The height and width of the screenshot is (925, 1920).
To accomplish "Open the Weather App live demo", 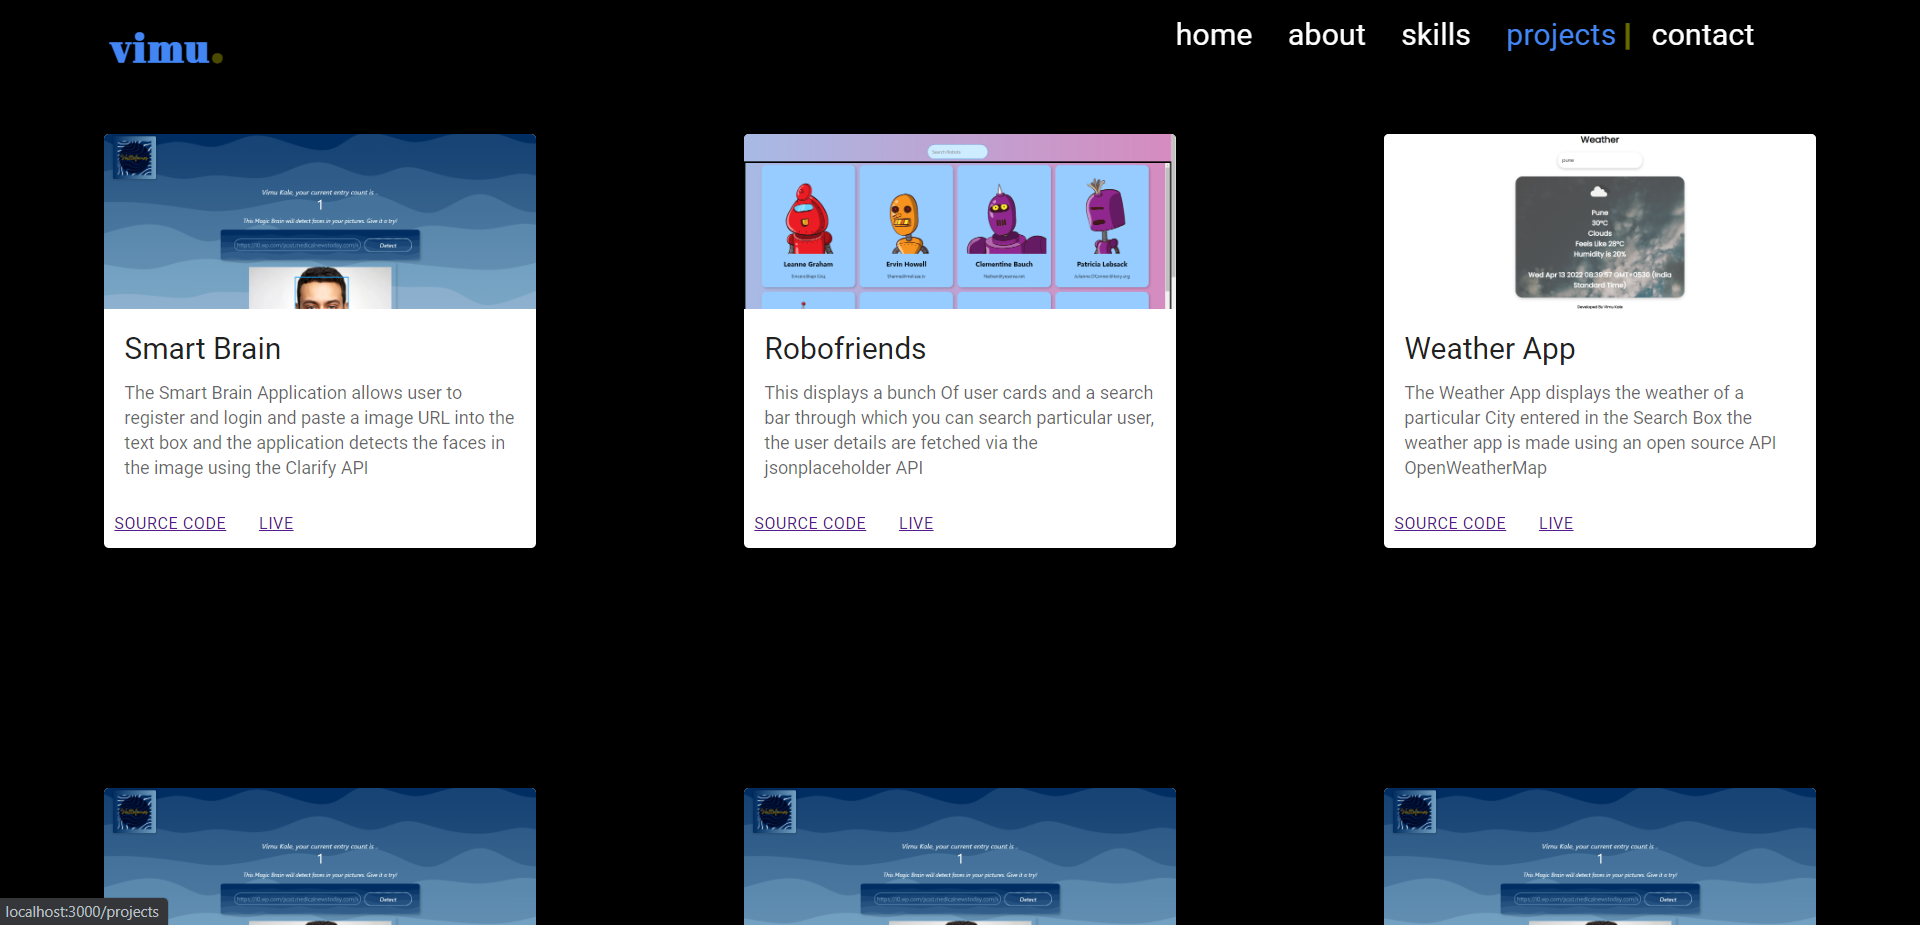I will tap(1556, 523).
